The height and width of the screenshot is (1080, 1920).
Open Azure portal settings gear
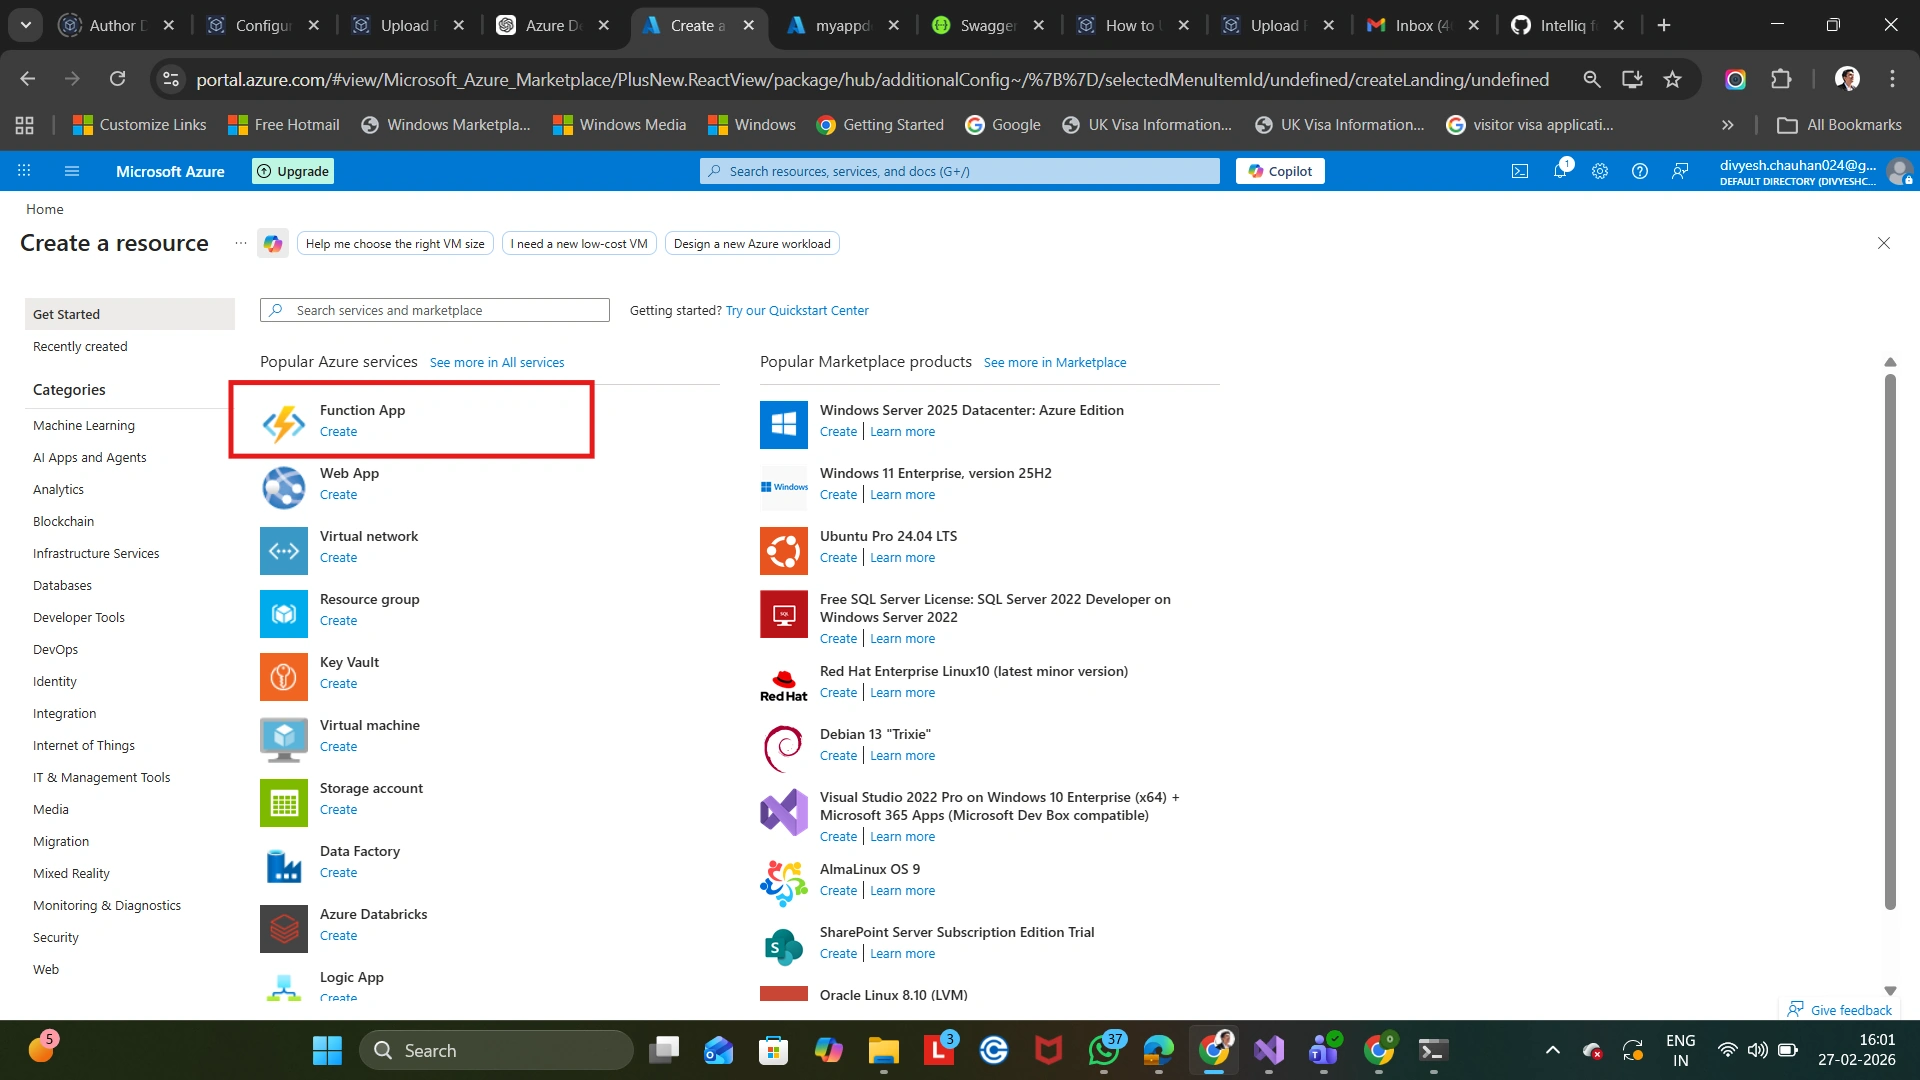pyautogui.click(x=1600, y=171)
